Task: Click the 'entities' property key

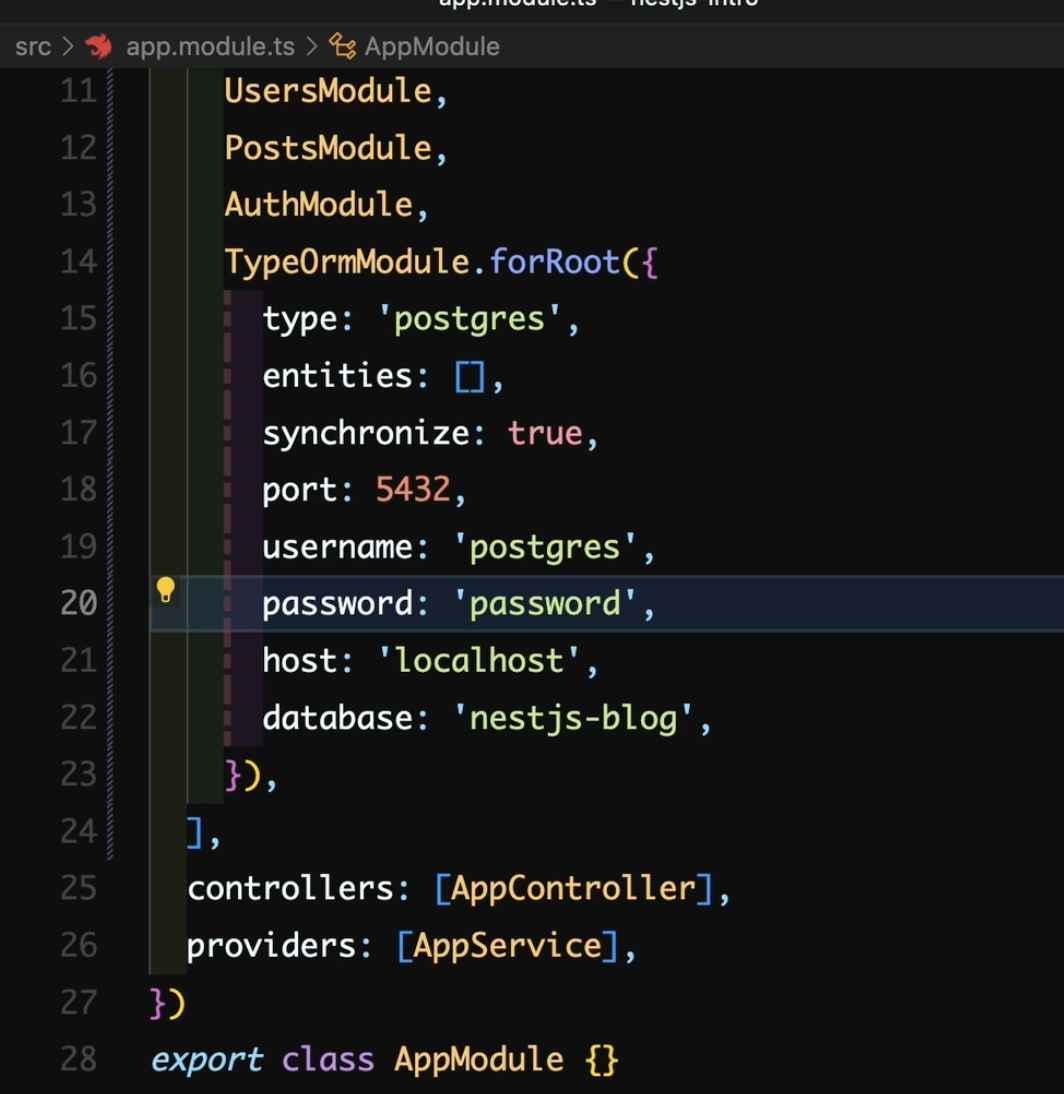Action: pos(337,375)
